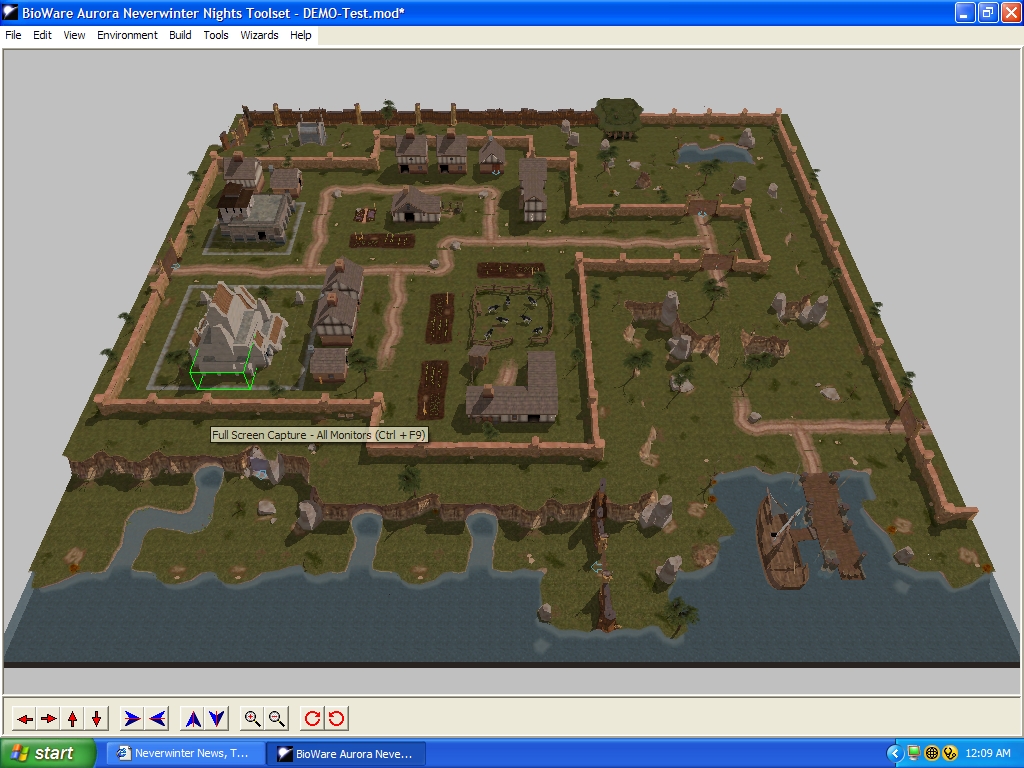Select the green-outlined object in the area
This screenshot has height=768, width=1024.
pos(220,366)
